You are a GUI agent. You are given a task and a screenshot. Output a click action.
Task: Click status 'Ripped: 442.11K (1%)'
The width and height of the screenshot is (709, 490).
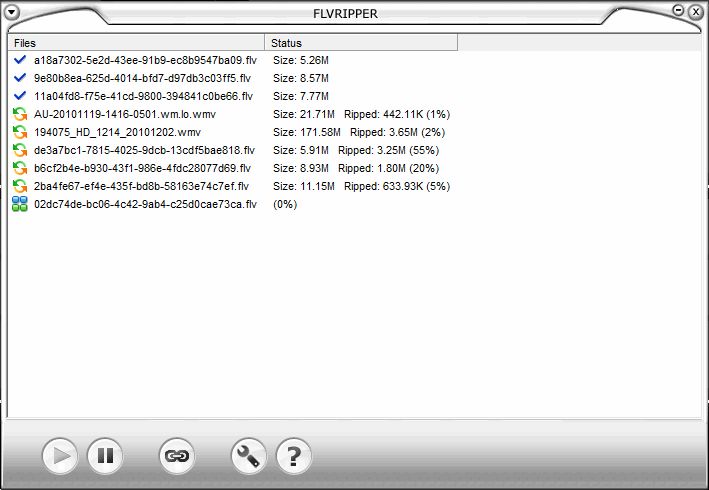[397, 114]
